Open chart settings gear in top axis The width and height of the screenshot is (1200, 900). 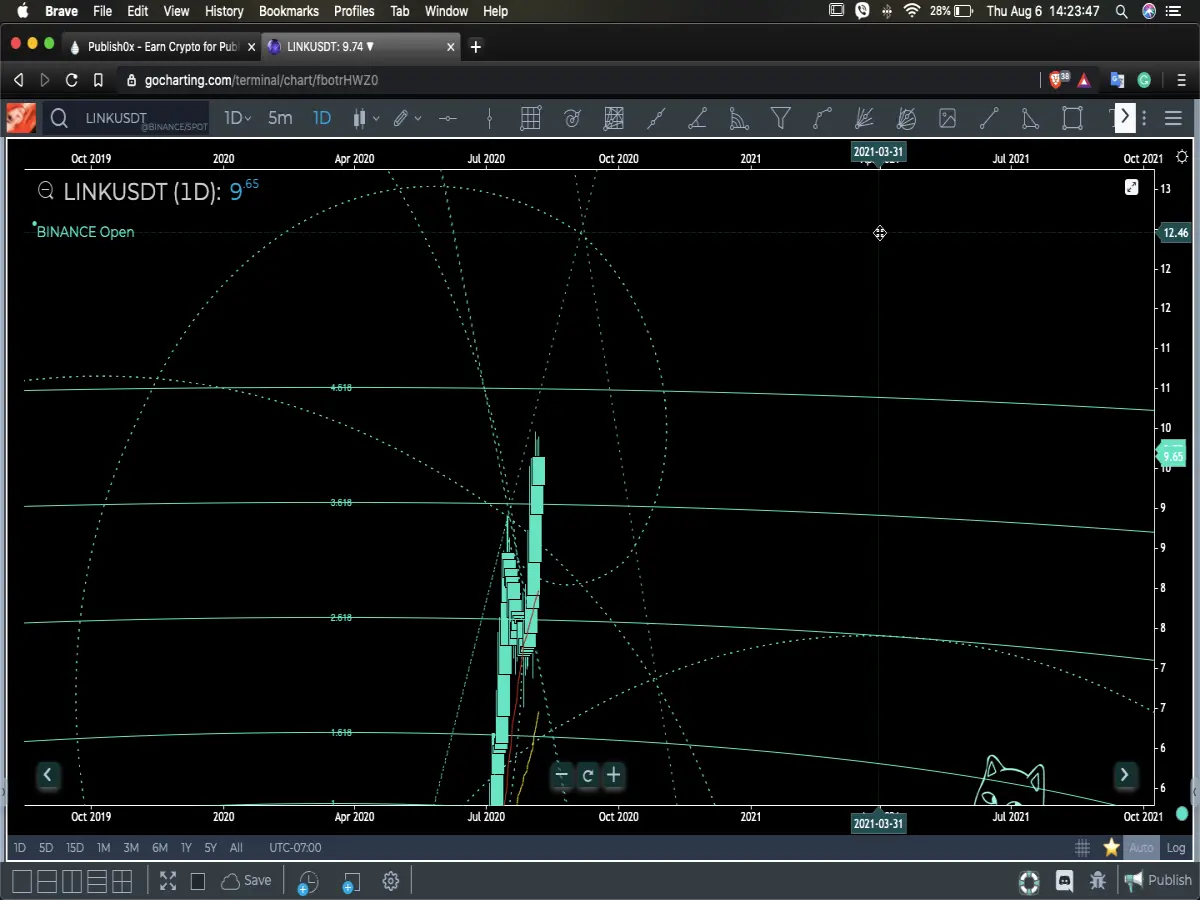click(1183, 157)
